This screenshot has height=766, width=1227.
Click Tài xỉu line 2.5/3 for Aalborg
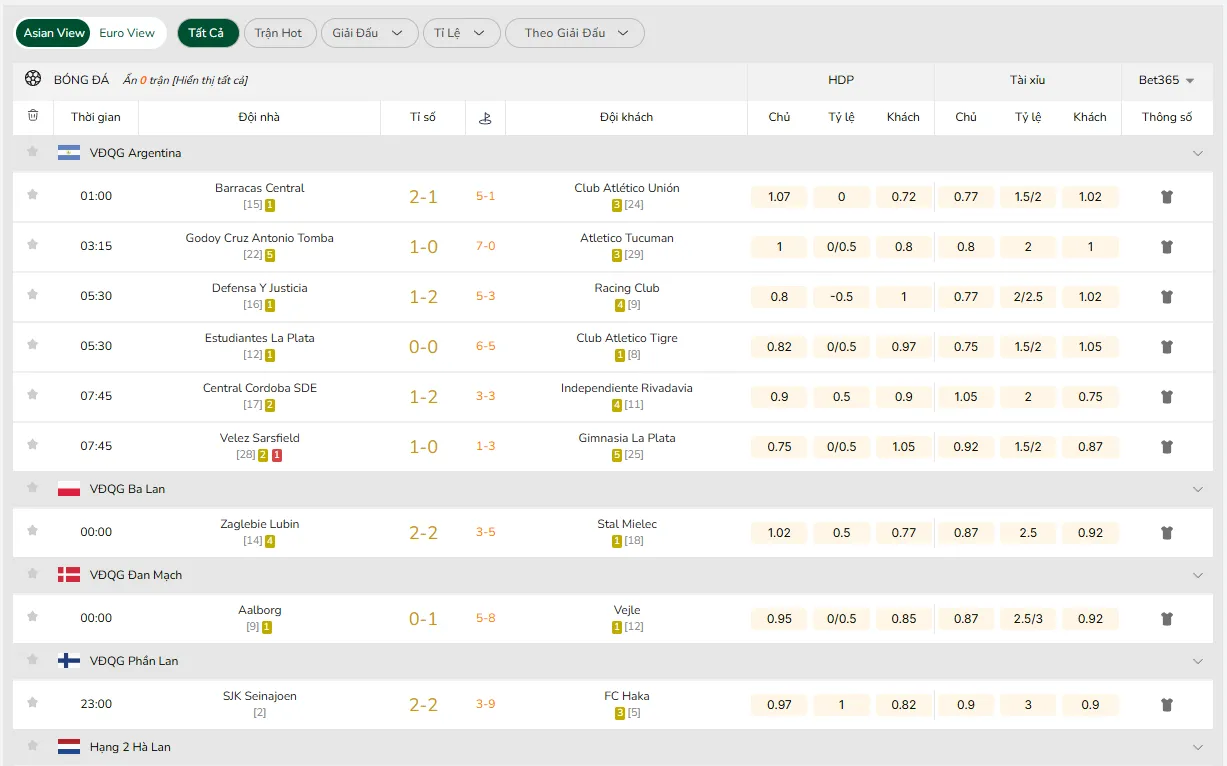(x=1028, y=619)
